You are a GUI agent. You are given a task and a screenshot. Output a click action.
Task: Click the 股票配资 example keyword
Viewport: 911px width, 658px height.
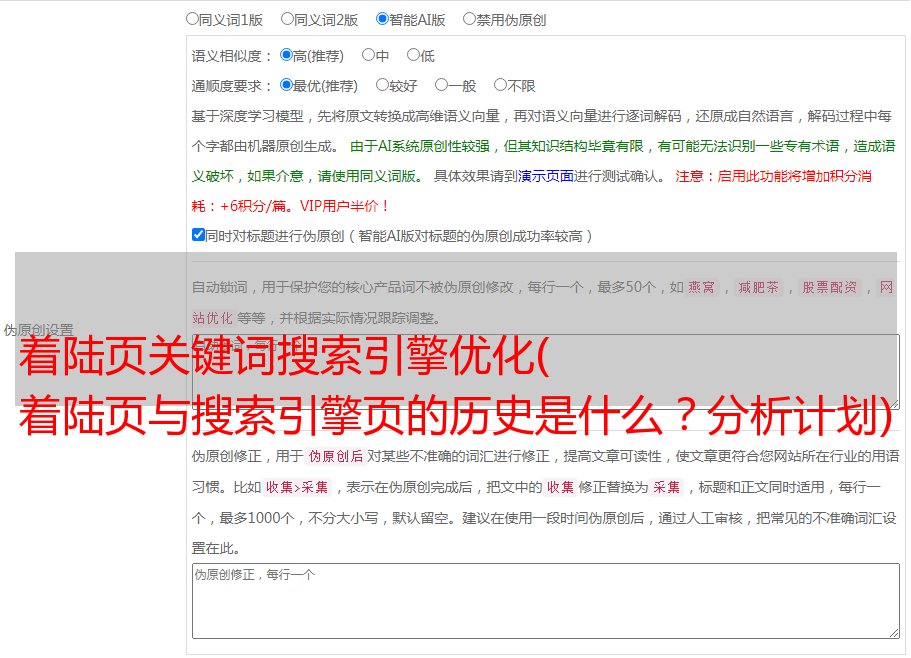click(x=829, y=287)
